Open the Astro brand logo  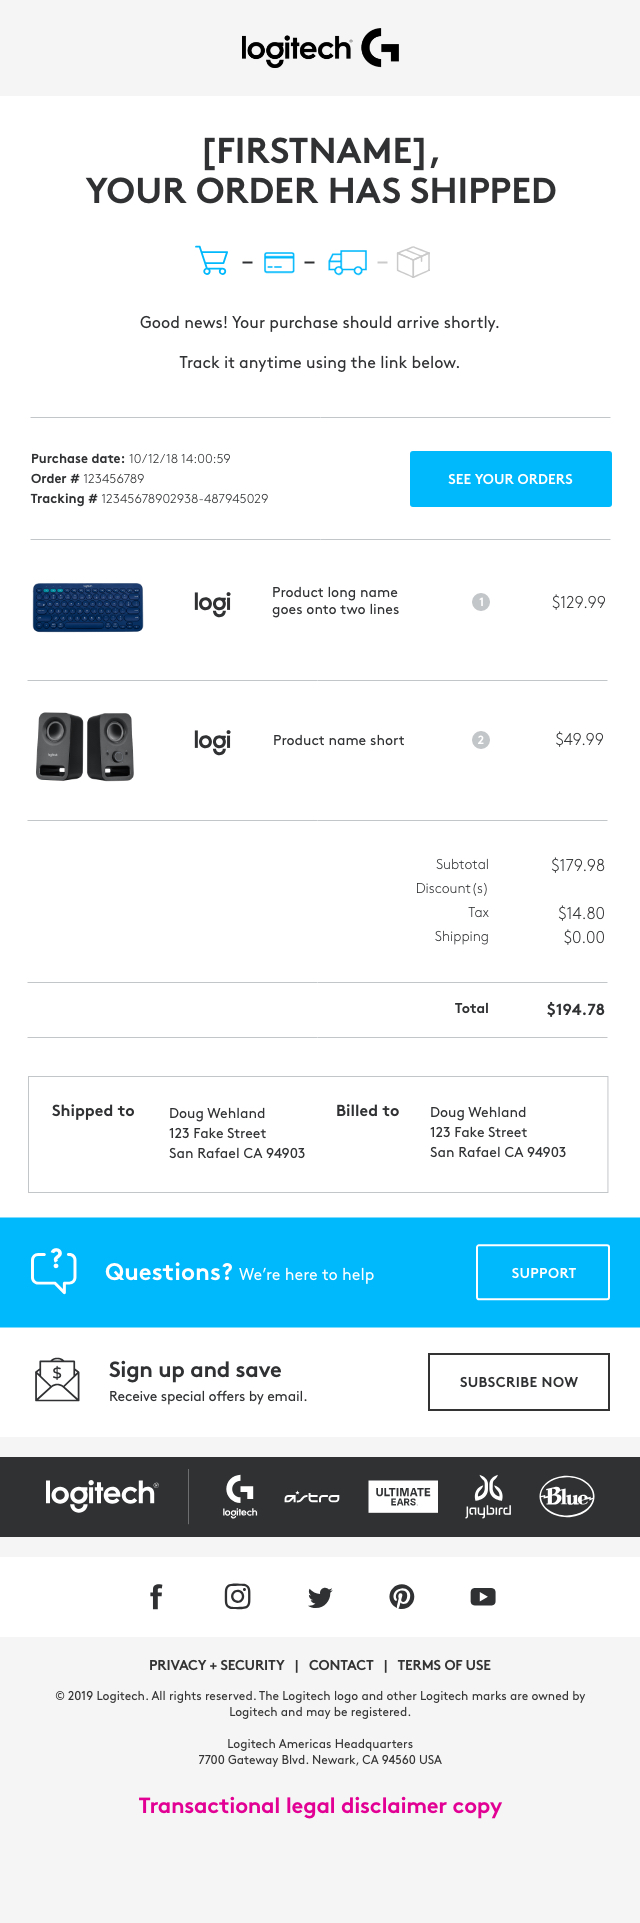312,1497
